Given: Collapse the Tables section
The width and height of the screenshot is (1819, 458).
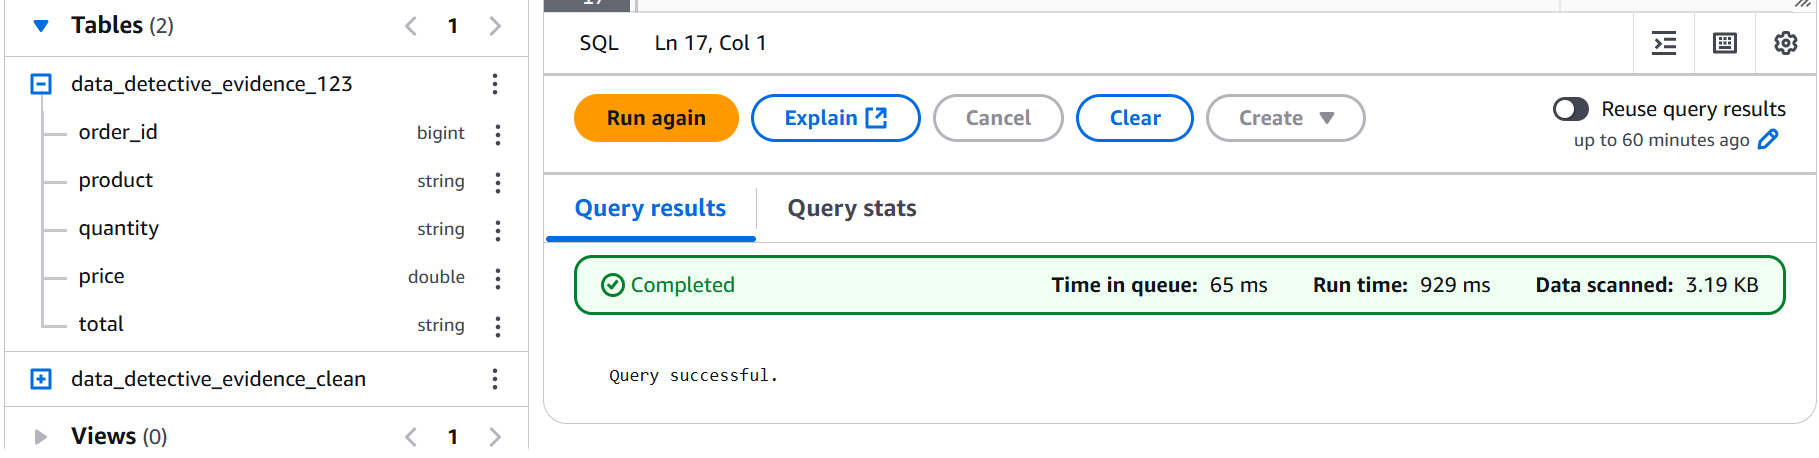Looking at the screenshot, I should [x=41, y=26].
